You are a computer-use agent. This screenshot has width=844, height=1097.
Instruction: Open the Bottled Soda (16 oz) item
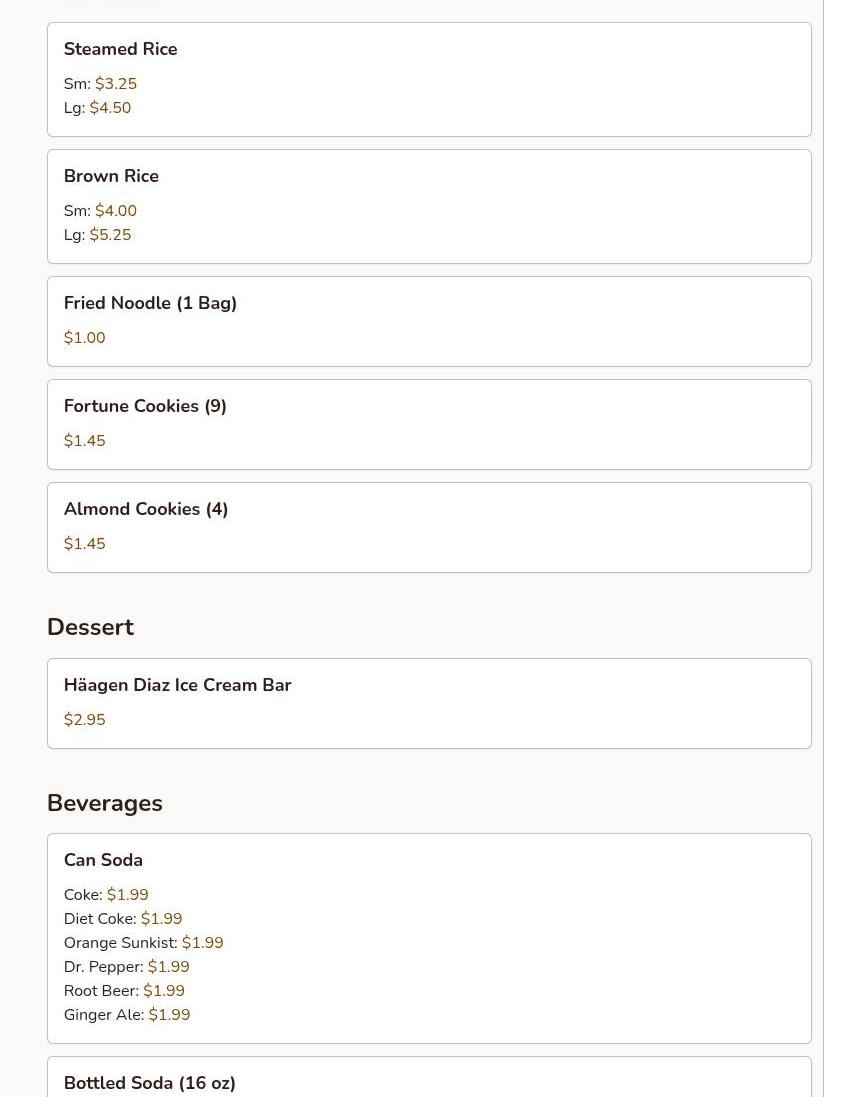(x=149, y=1083)
